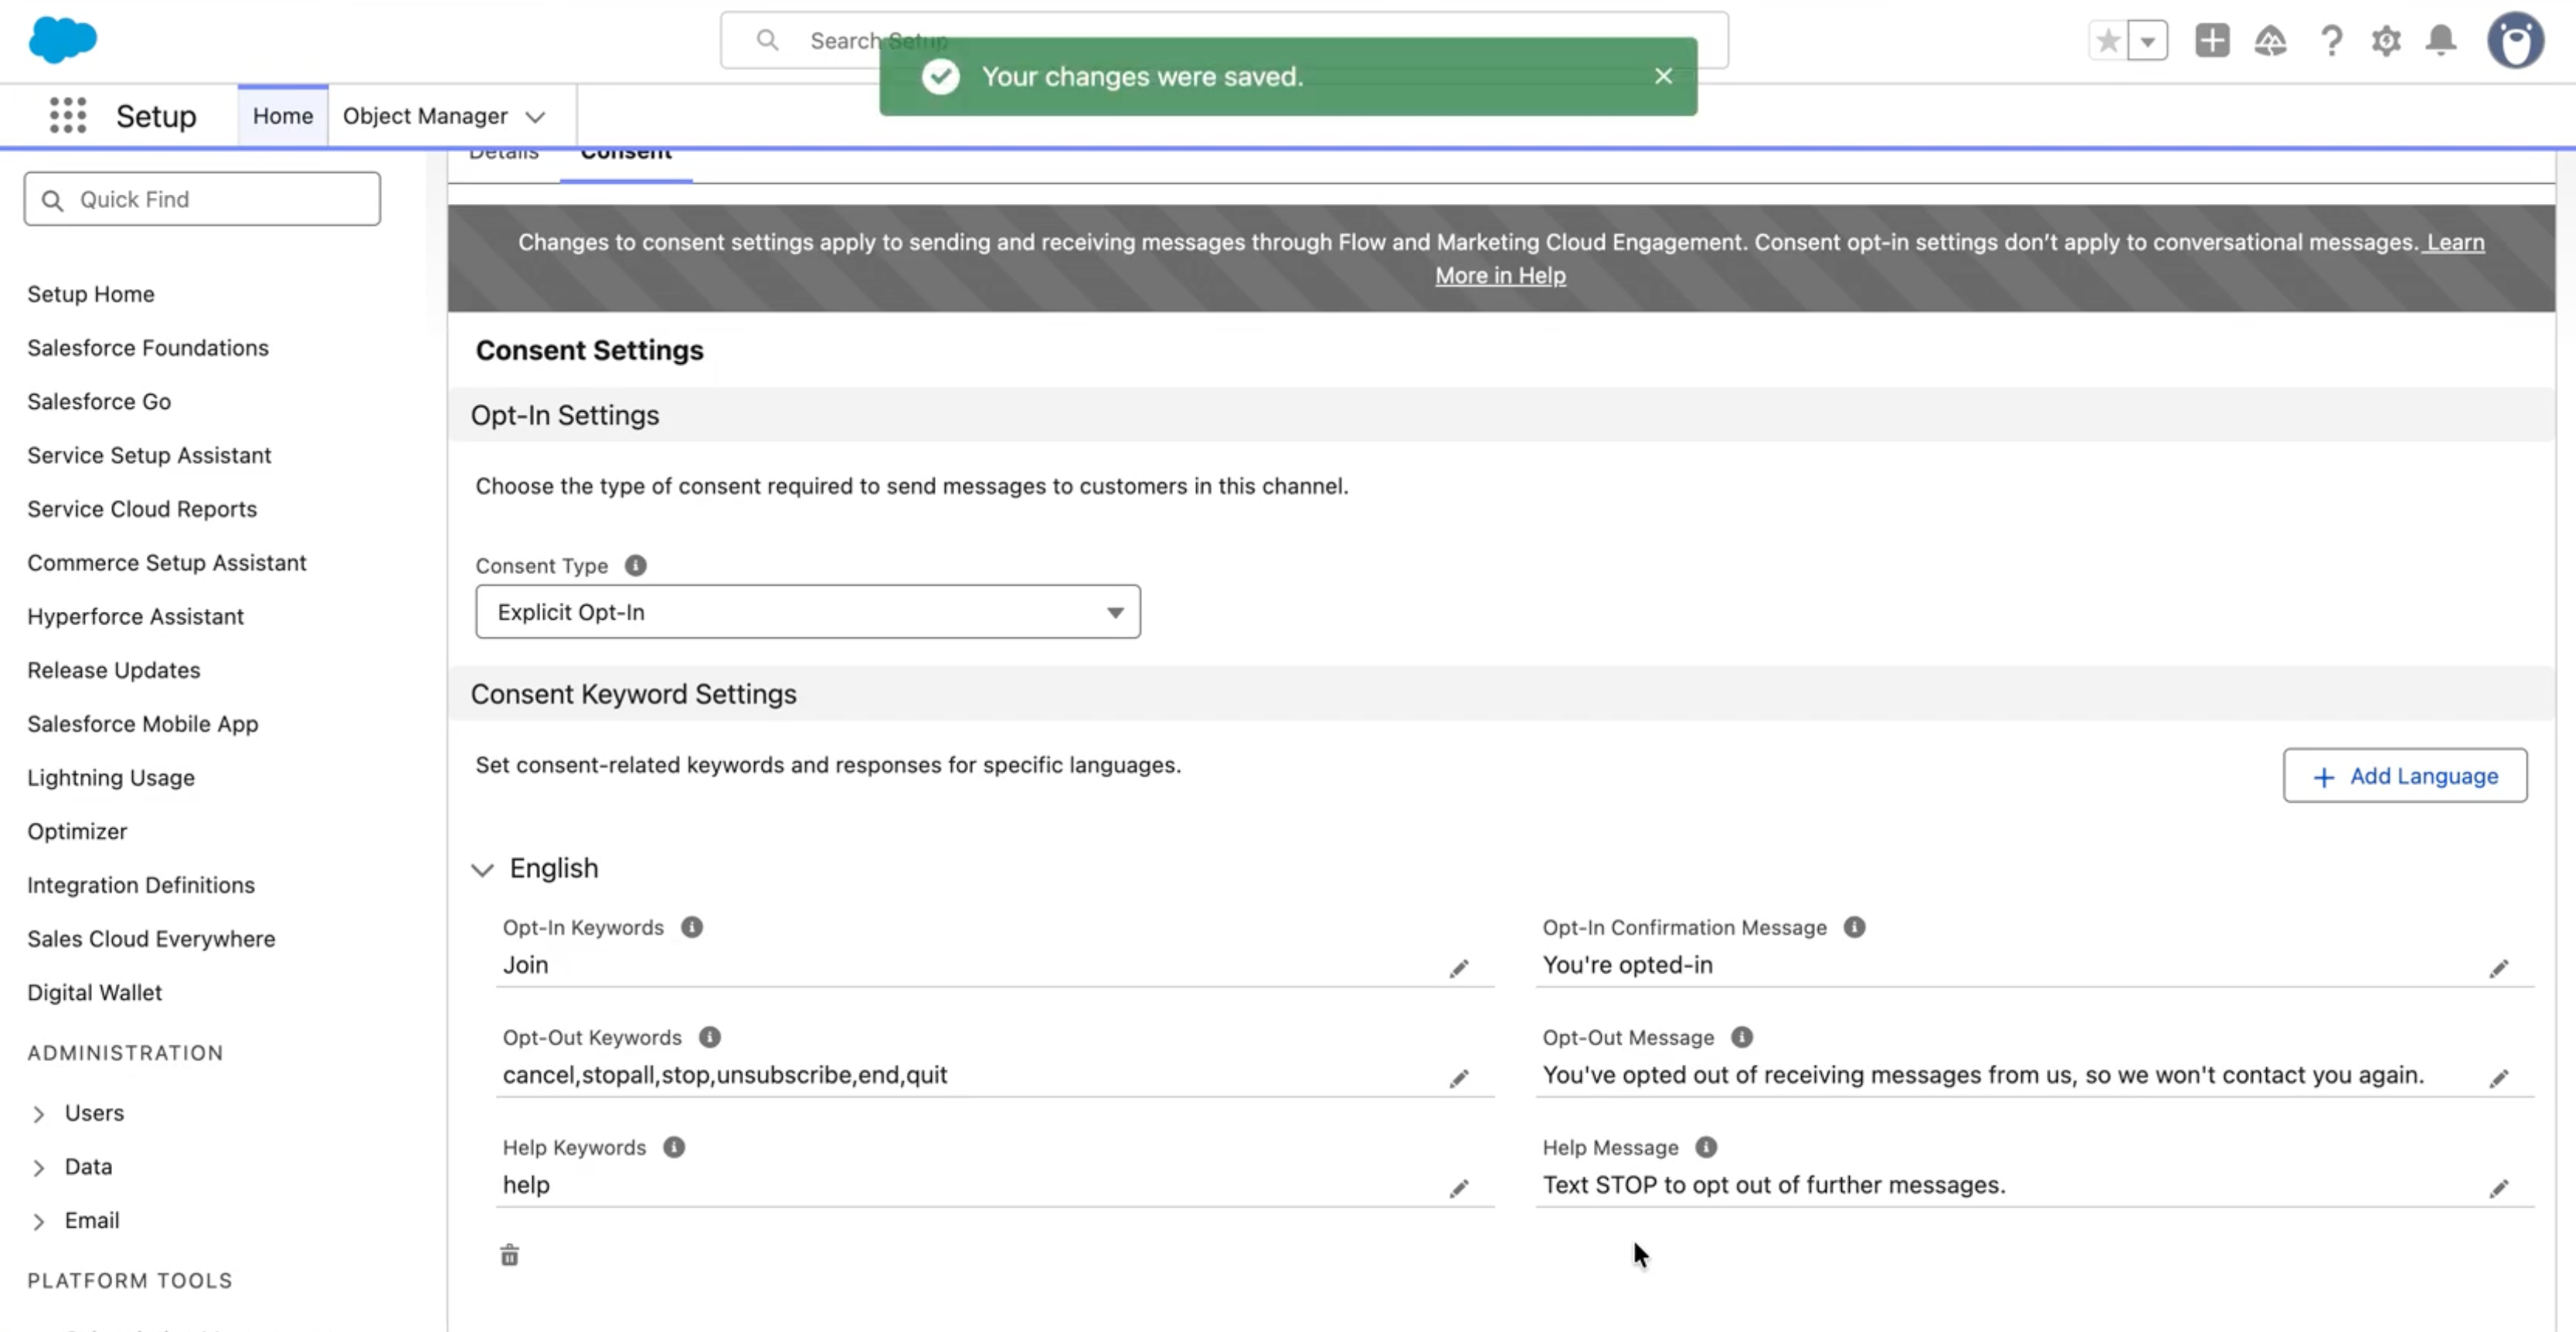This screenshot has height=1332, width=2576.
Task: Show info tooltip for Opt-In Keywords
Action: point(691,927)
